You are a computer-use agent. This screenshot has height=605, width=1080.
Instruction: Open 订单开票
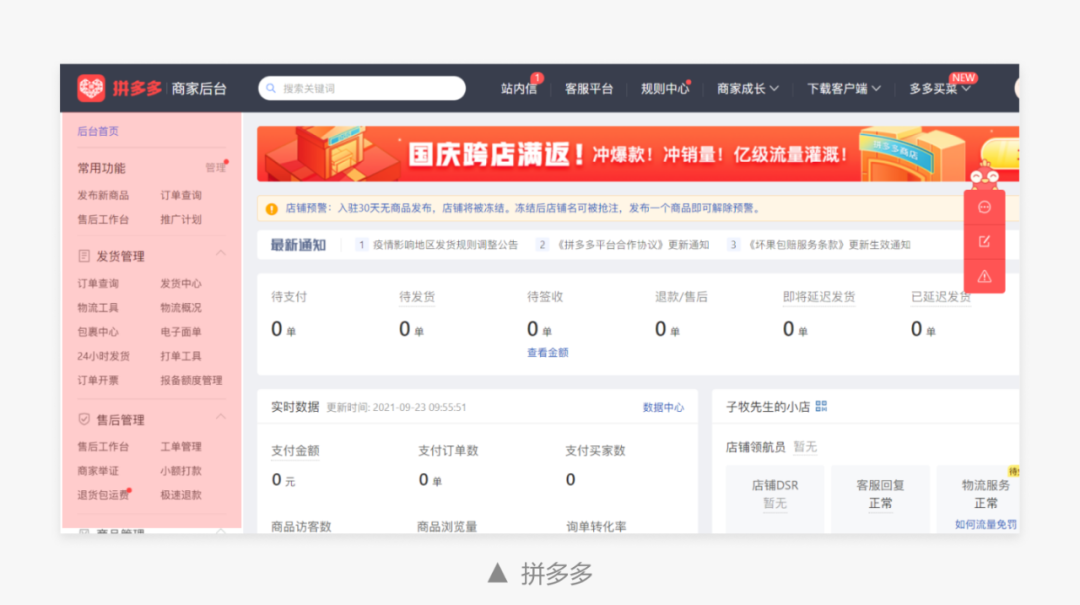pos(98,380)
